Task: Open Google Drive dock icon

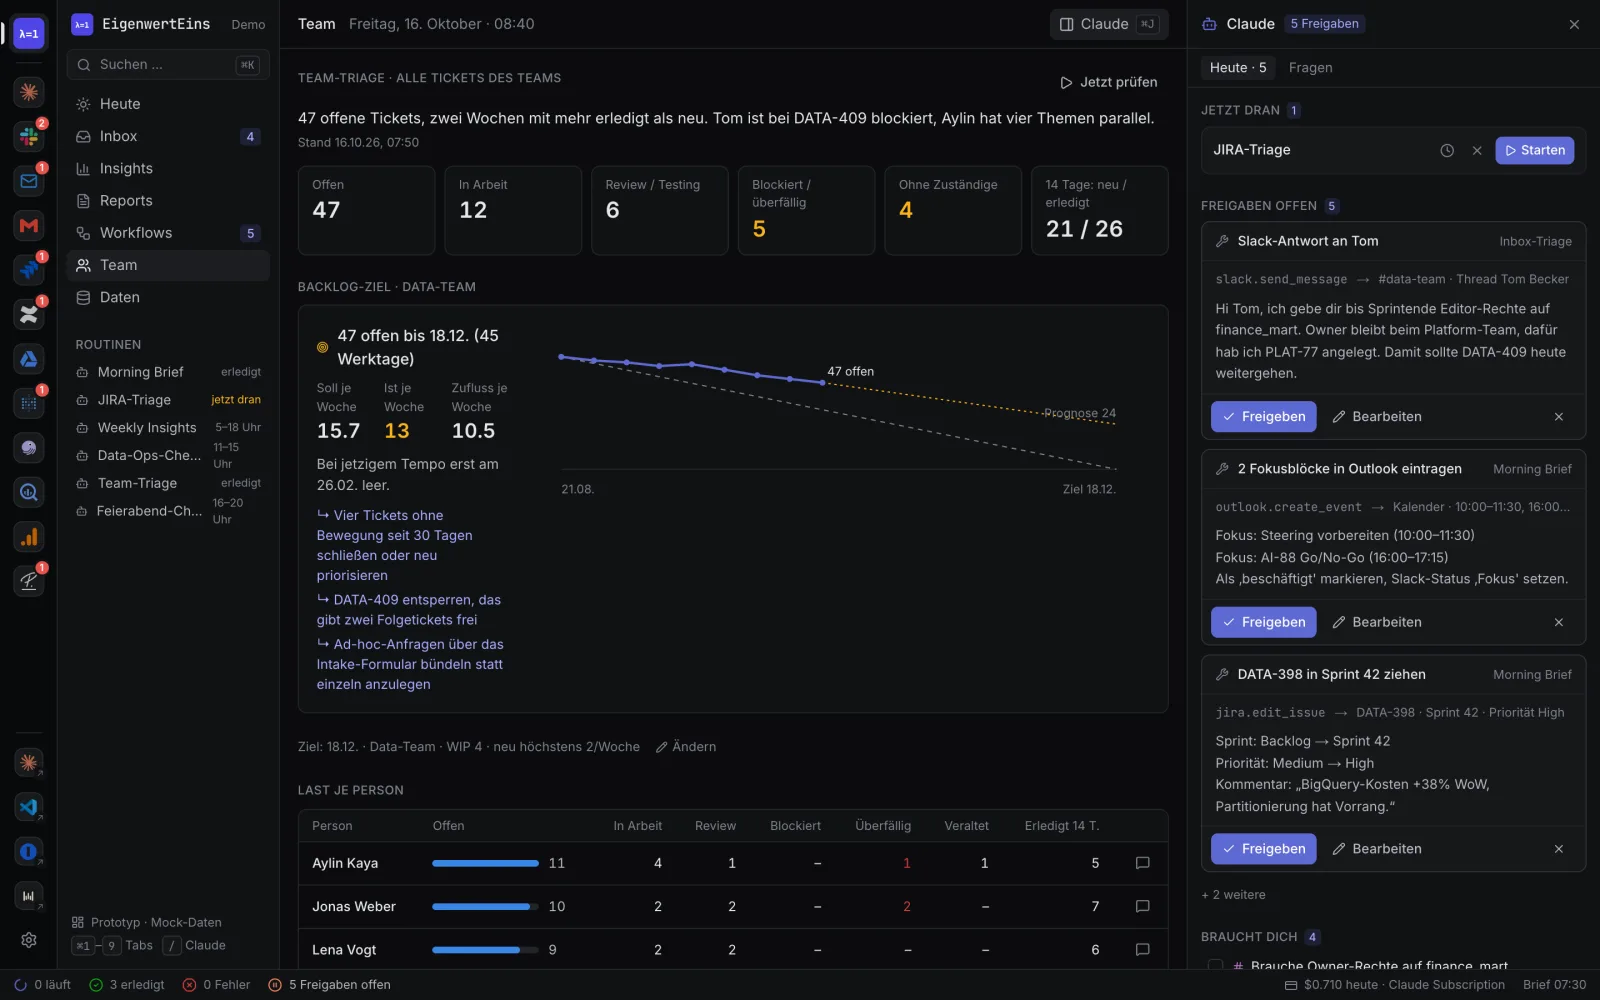Action: [29, 359]
